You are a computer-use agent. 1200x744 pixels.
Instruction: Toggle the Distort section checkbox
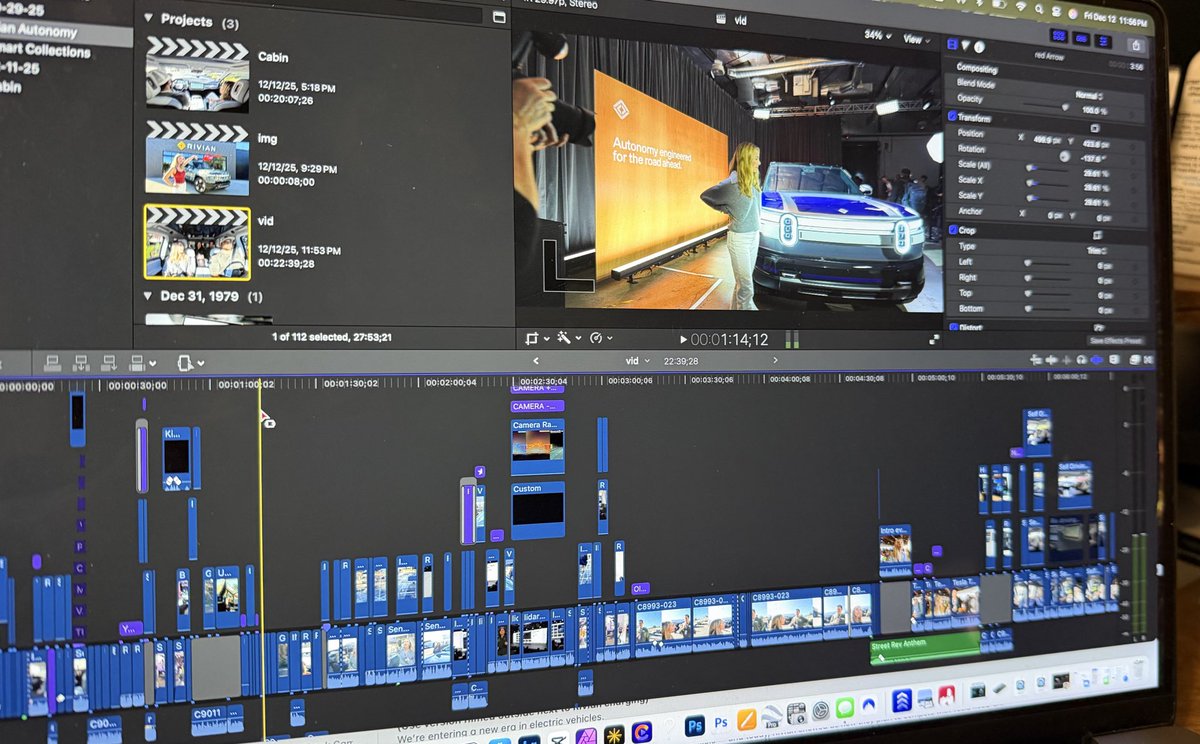coord(953,327)
